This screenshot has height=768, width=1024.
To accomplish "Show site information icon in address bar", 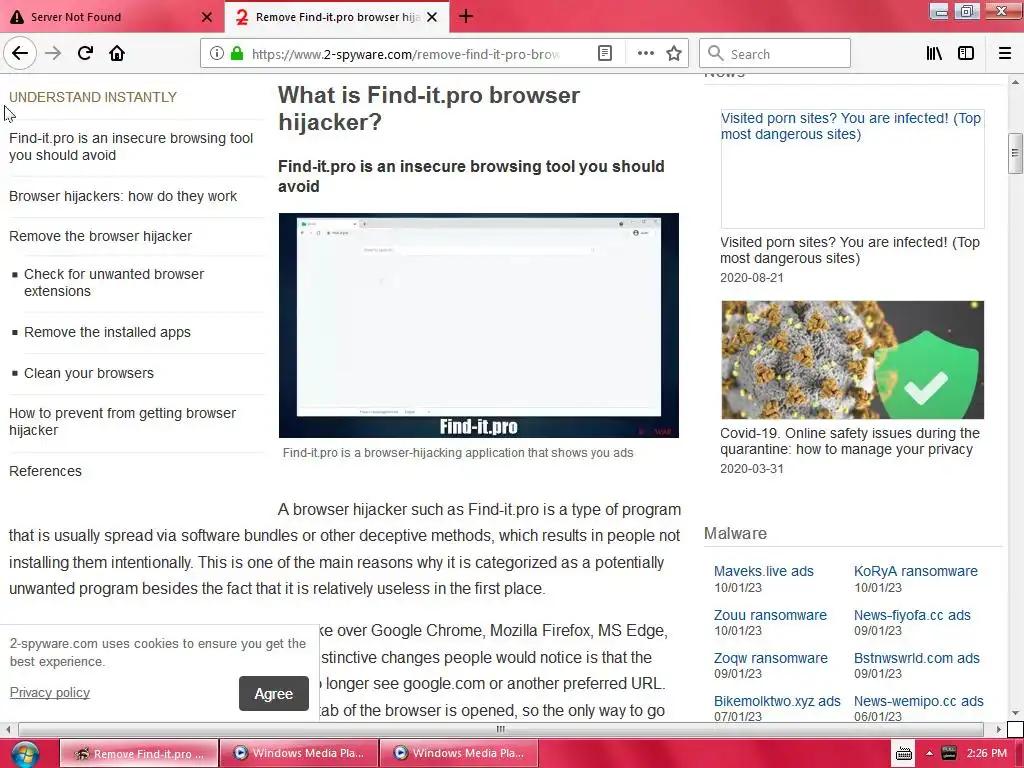I will [217, 54].
